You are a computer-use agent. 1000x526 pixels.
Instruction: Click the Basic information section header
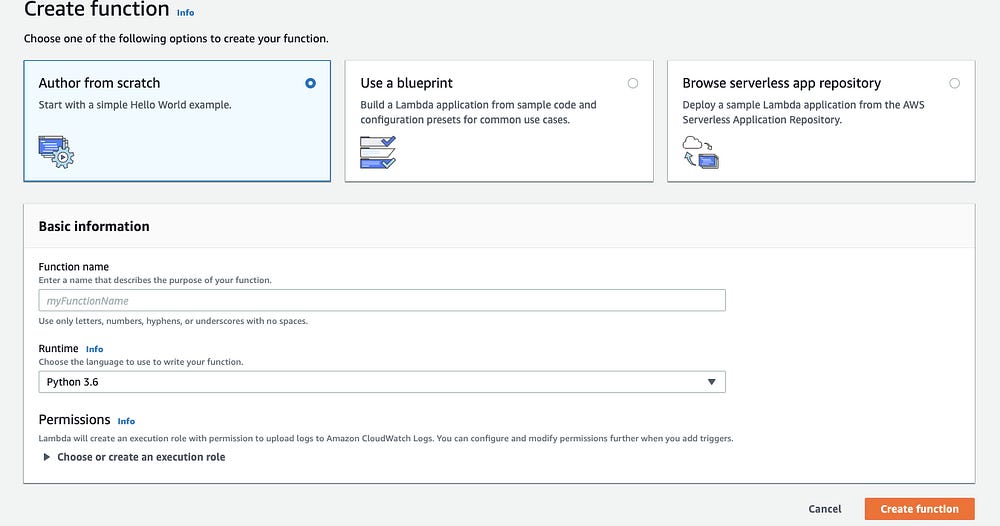coord(94,226)
